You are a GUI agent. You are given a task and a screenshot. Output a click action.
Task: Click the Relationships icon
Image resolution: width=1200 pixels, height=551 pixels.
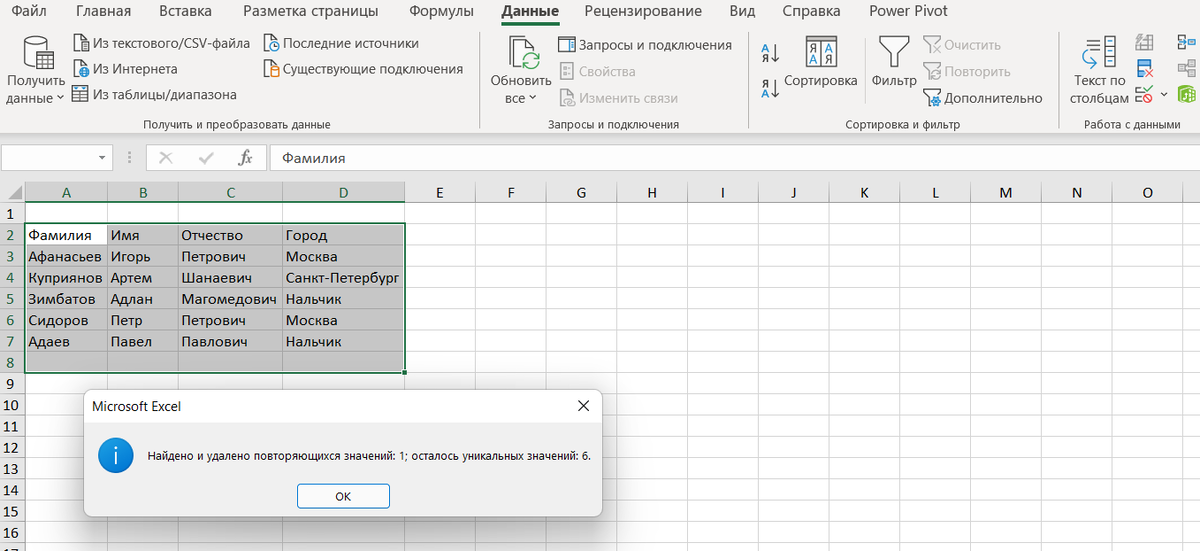click(1187, 69)
